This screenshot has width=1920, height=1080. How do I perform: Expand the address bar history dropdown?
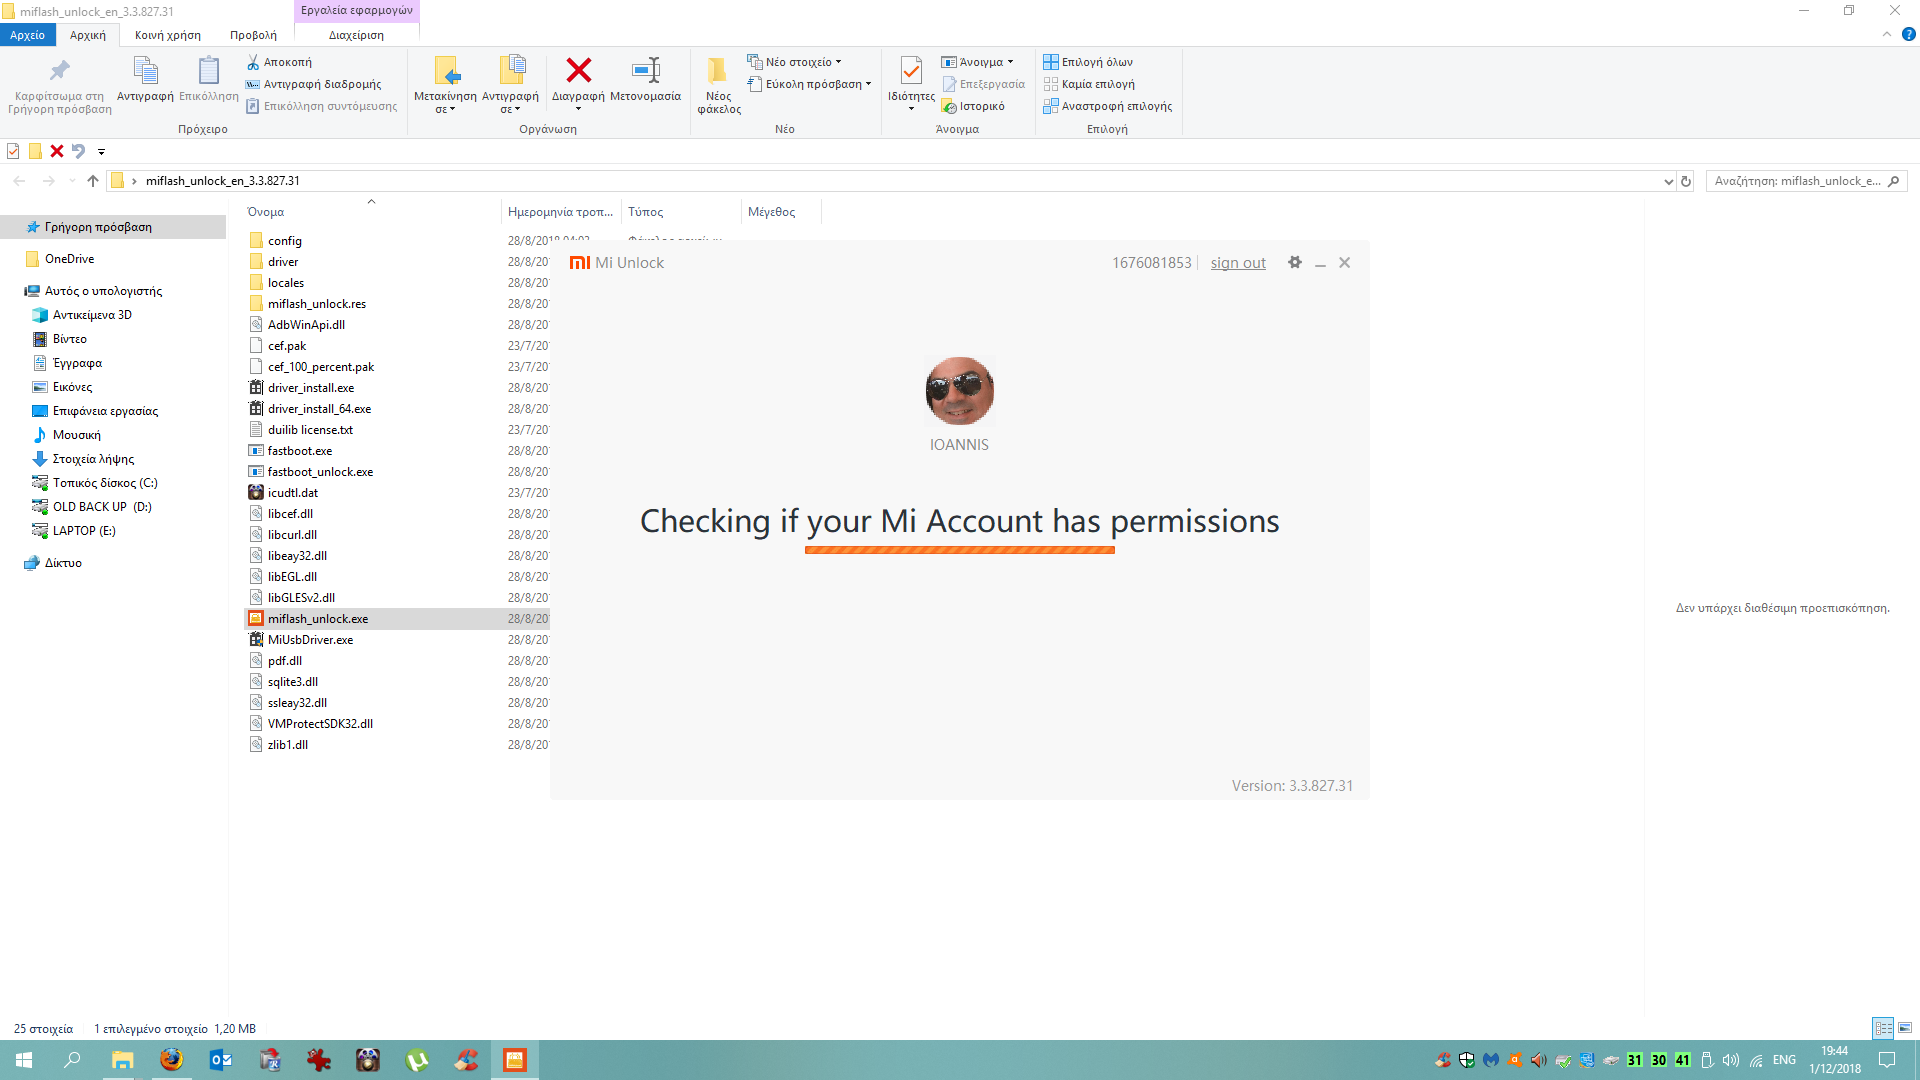tap(1668, 181)
